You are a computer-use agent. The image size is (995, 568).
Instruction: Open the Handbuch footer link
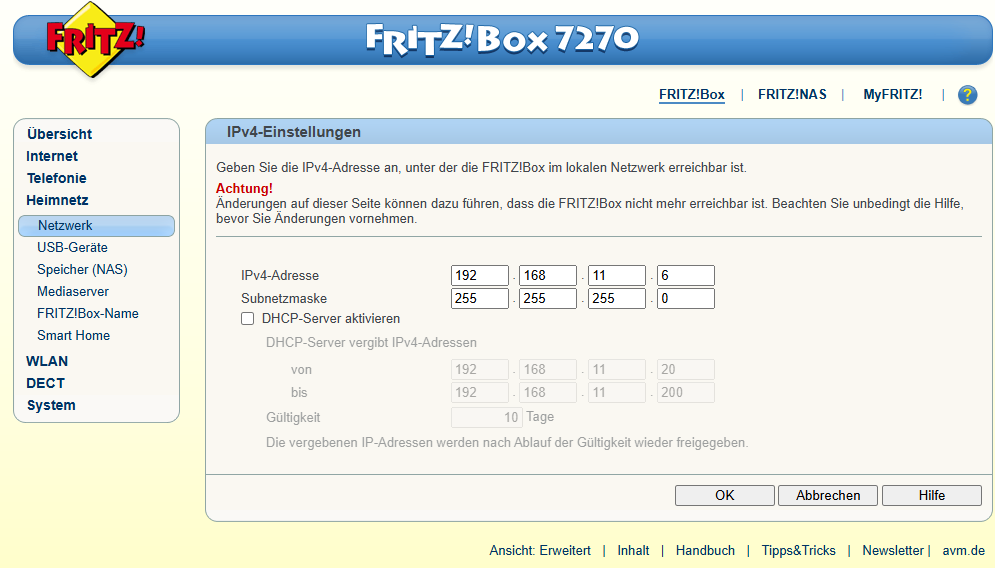pos(705,551)
